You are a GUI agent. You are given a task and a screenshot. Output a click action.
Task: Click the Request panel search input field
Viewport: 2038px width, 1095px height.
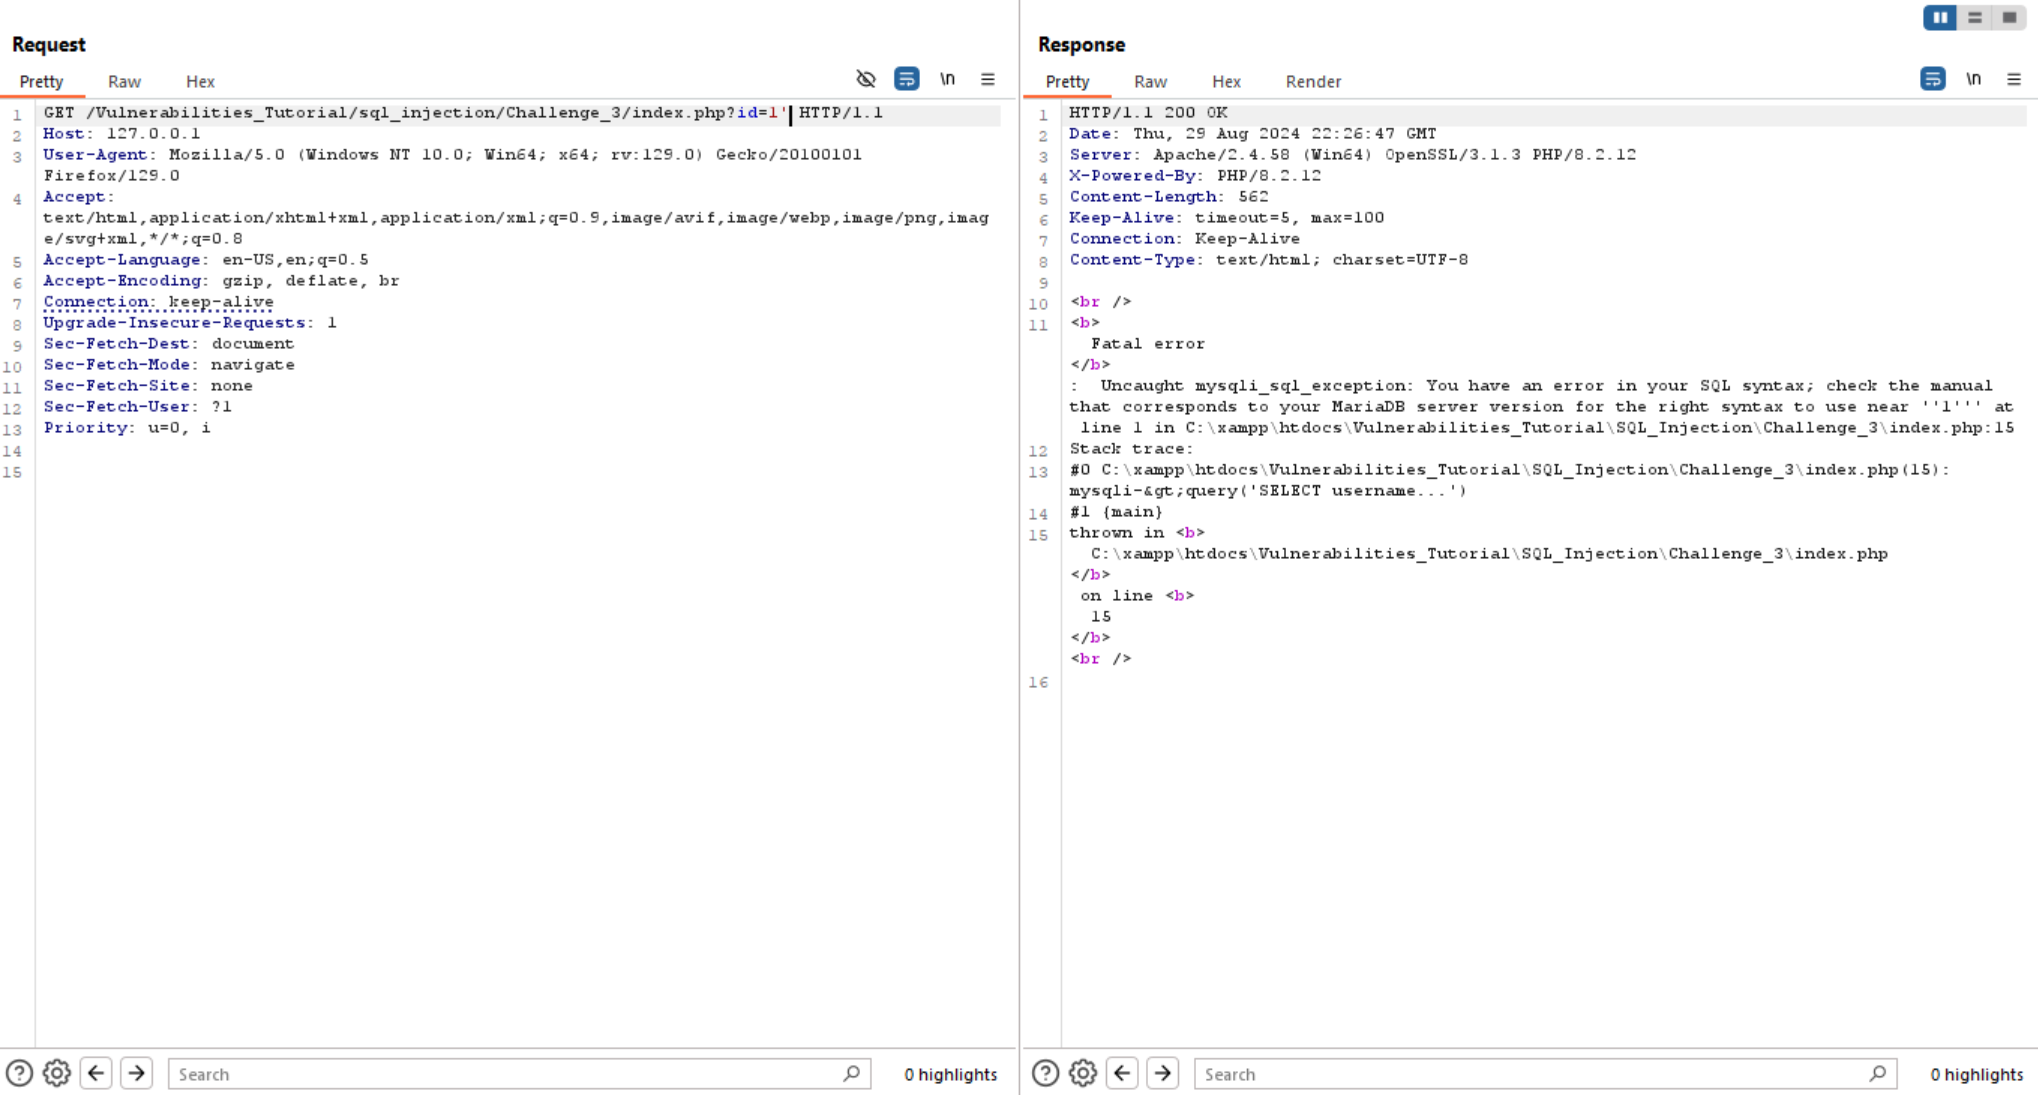click(518, 1073)
